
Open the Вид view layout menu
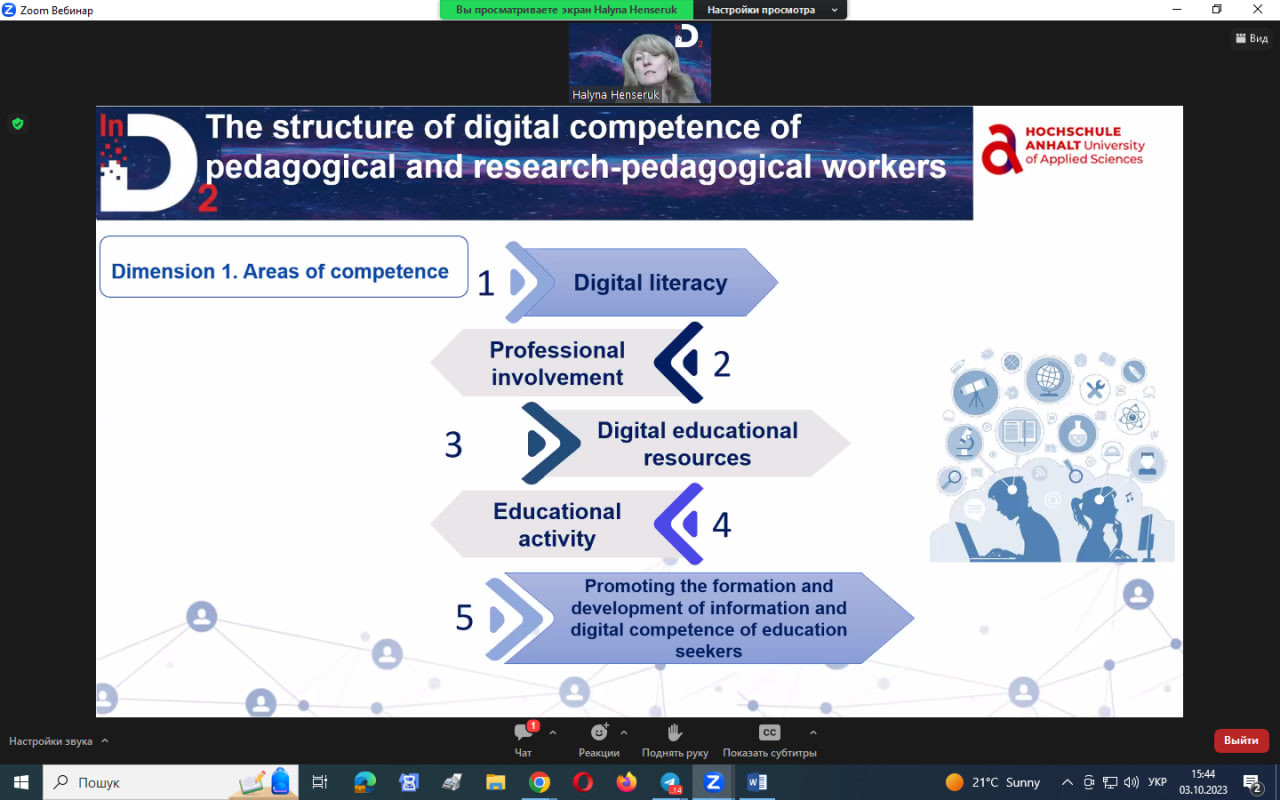coord(1252,39)
